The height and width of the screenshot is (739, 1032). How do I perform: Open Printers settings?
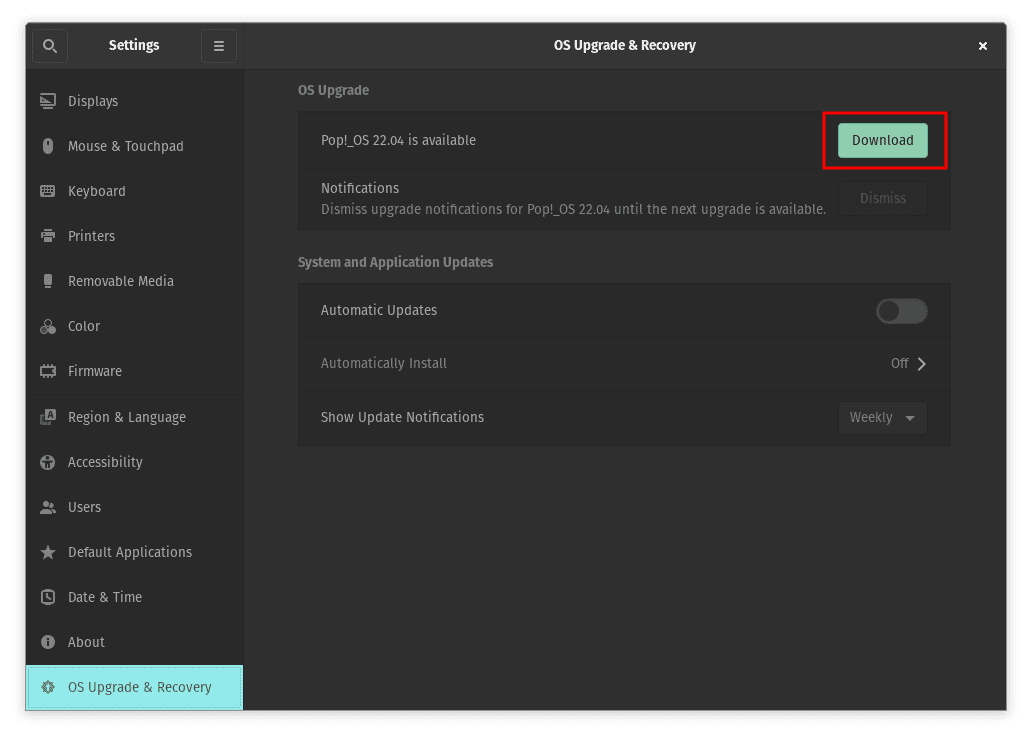[134, 236]
